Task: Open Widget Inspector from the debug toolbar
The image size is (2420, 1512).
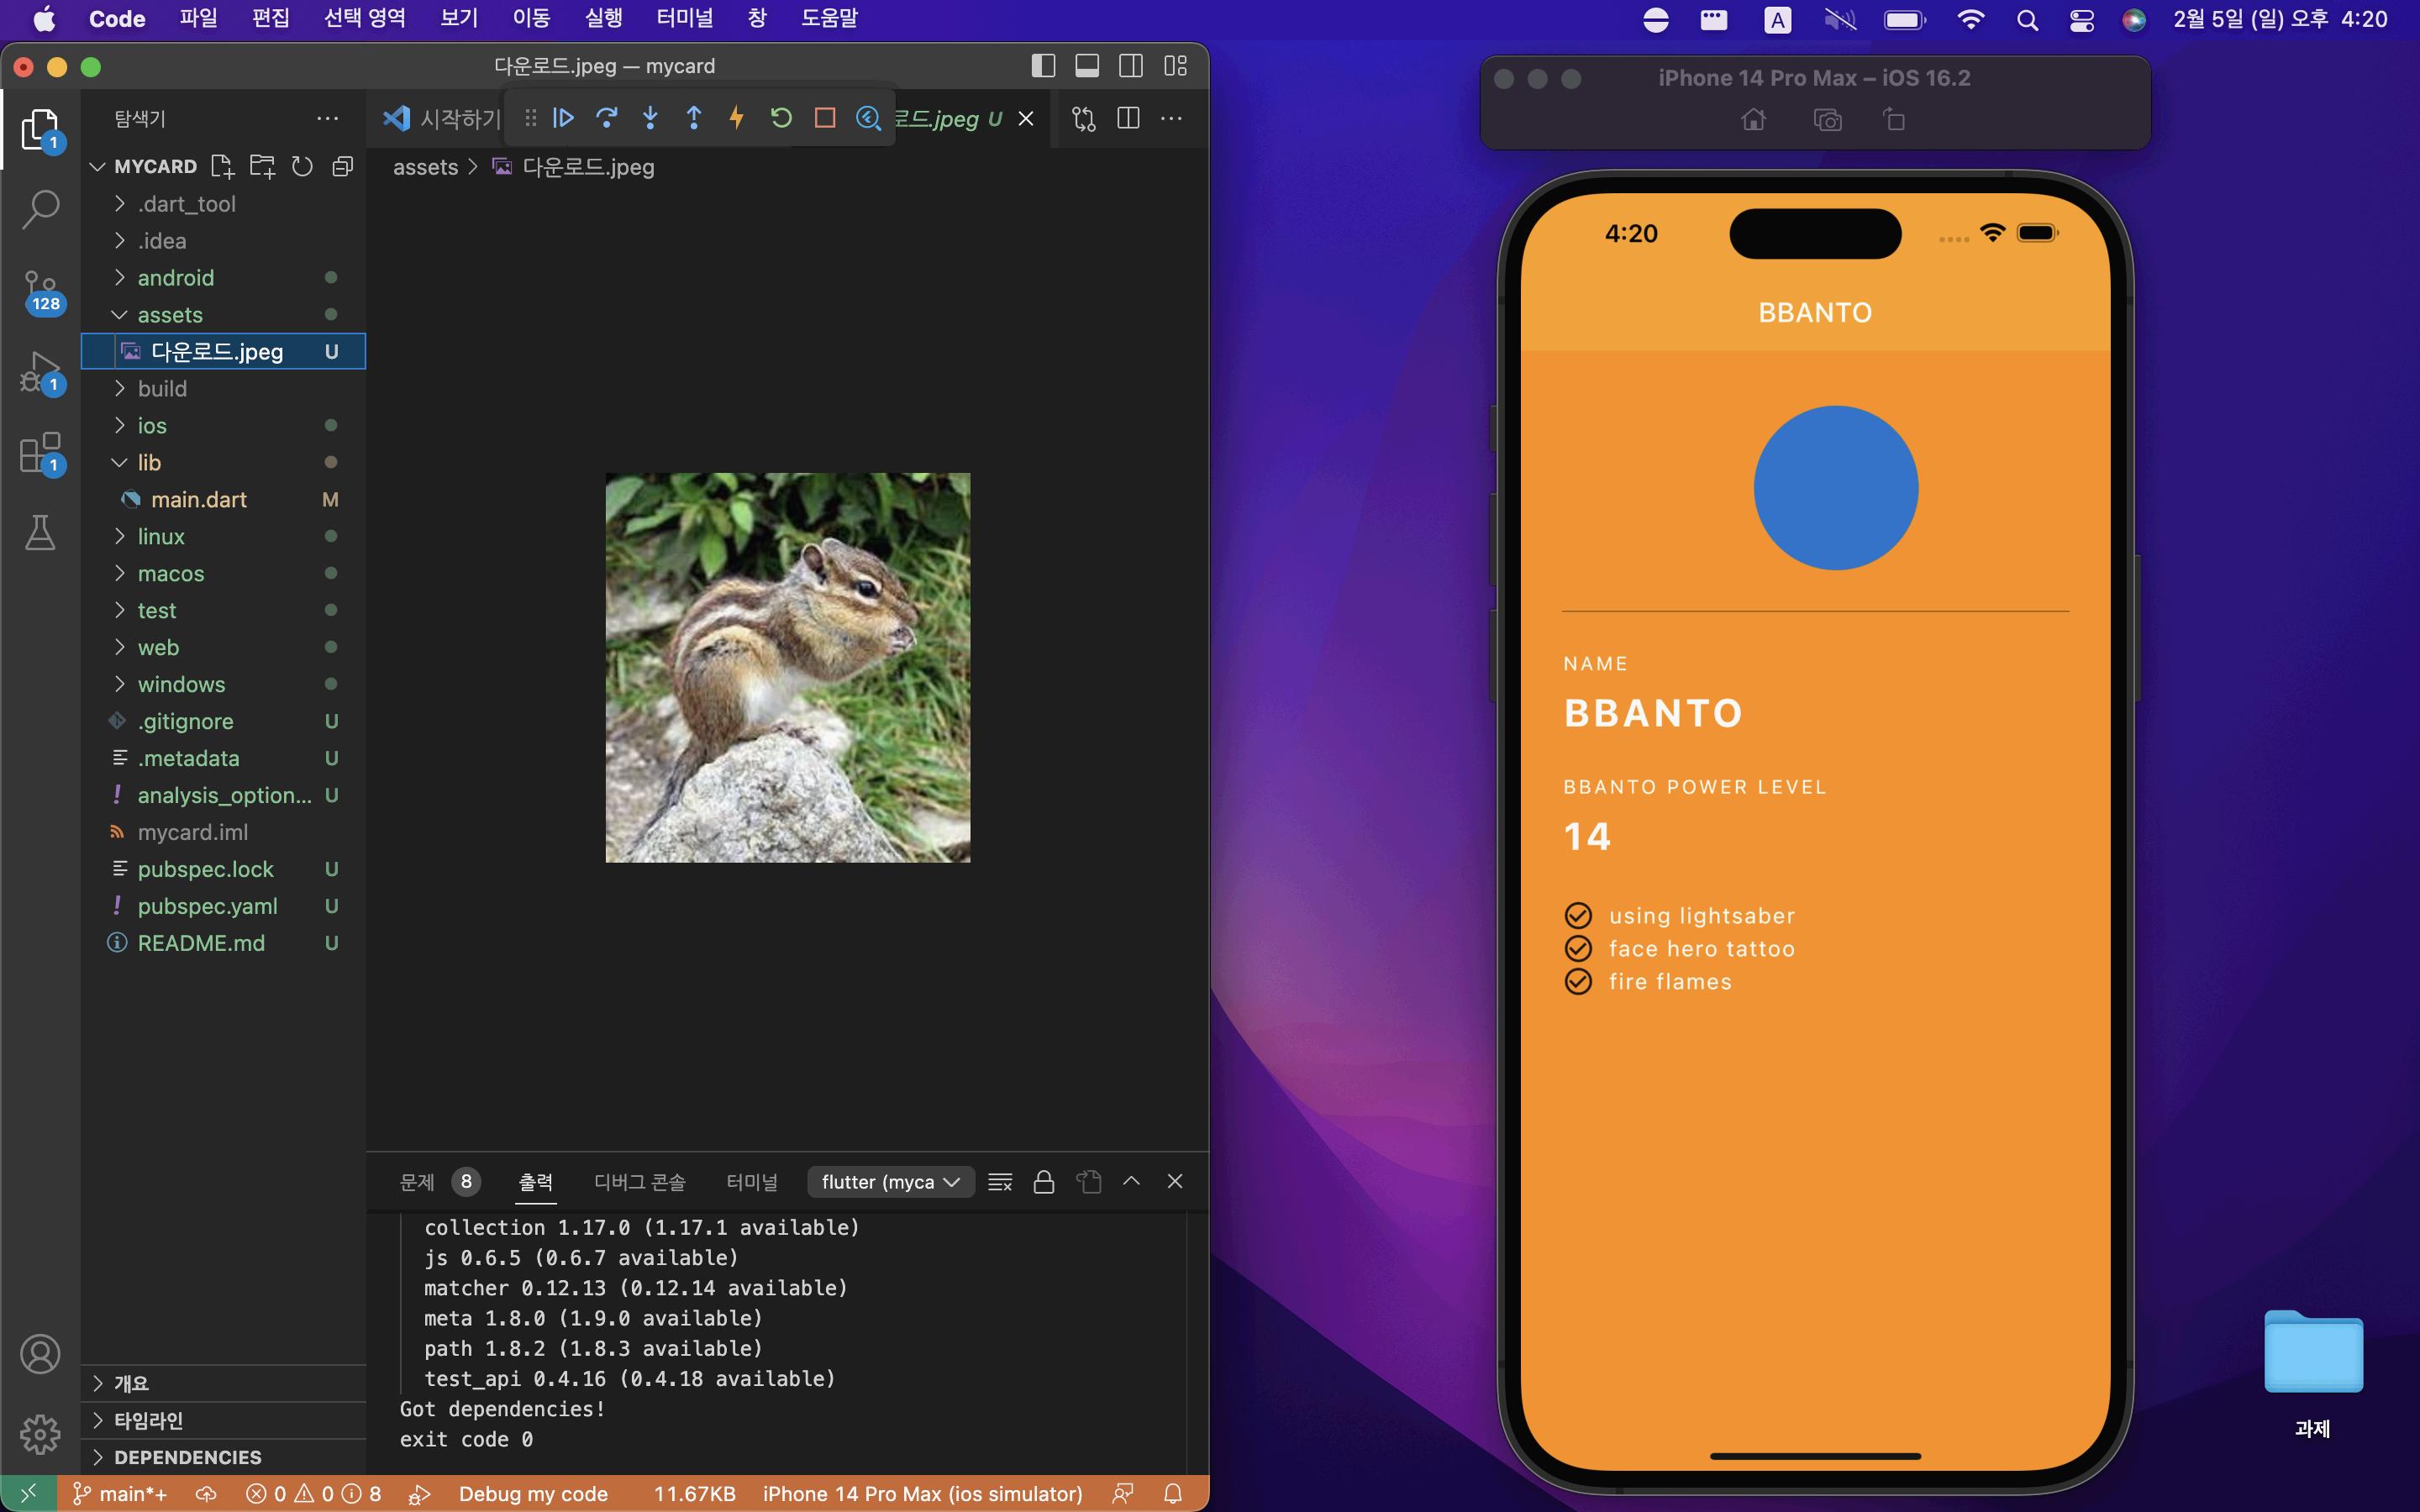Action: point(868,118)
